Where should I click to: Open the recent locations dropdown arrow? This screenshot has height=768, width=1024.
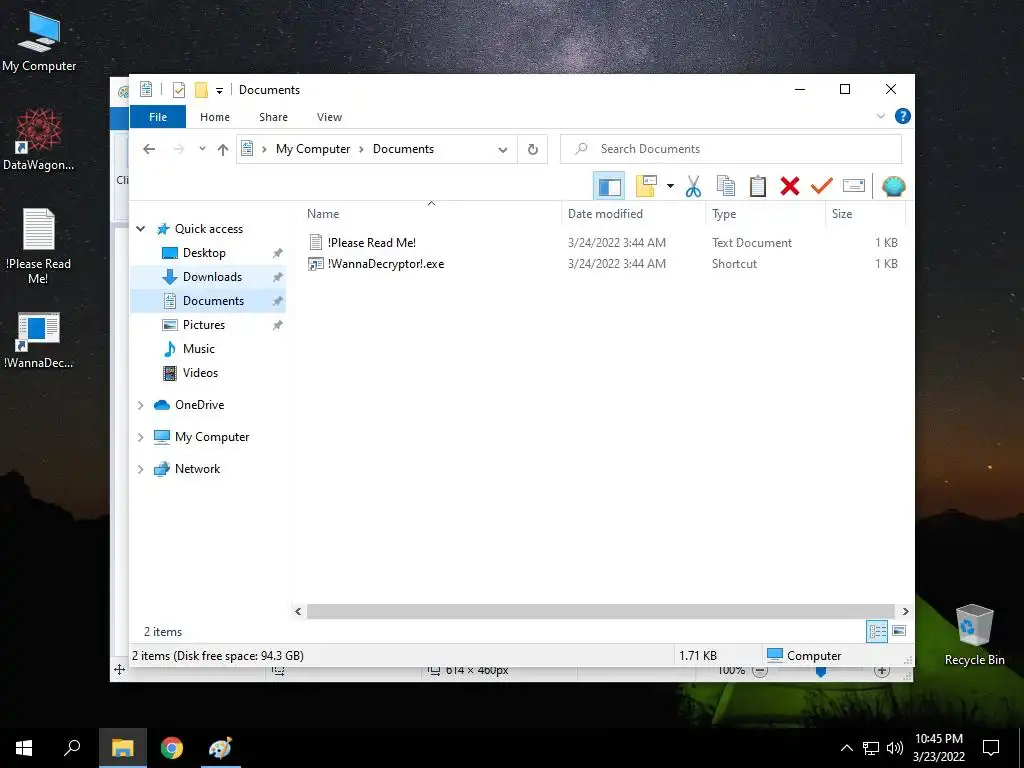[x=202, y=149]
